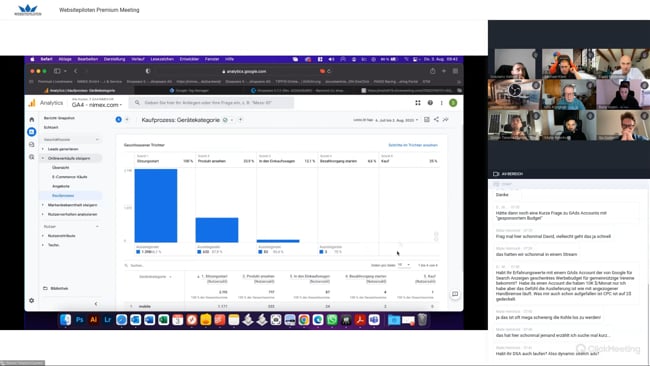650x366 pixels.
Task: Open Bibliothek in Analytics sidebar
Action: (56, 288)
